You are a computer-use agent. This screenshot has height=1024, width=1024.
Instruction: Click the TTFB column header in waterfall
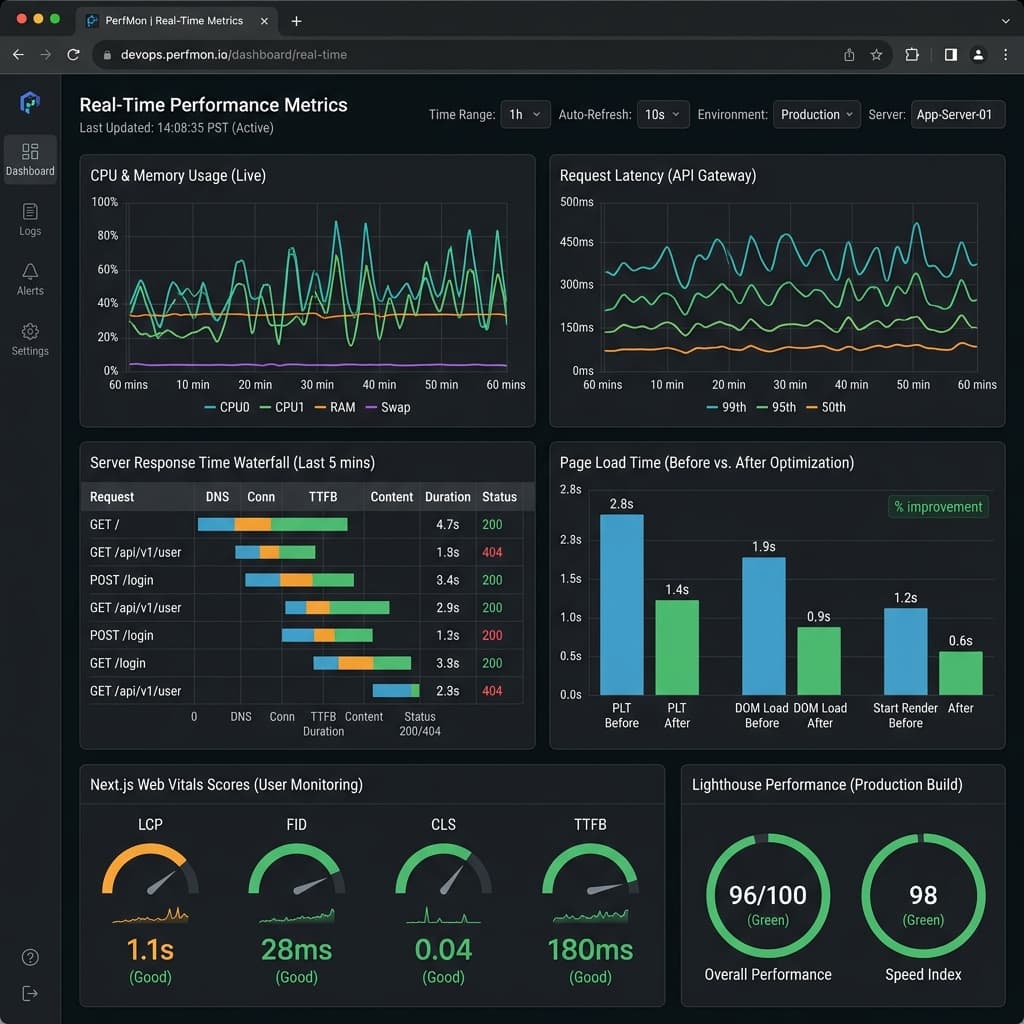tap(323, 496)
